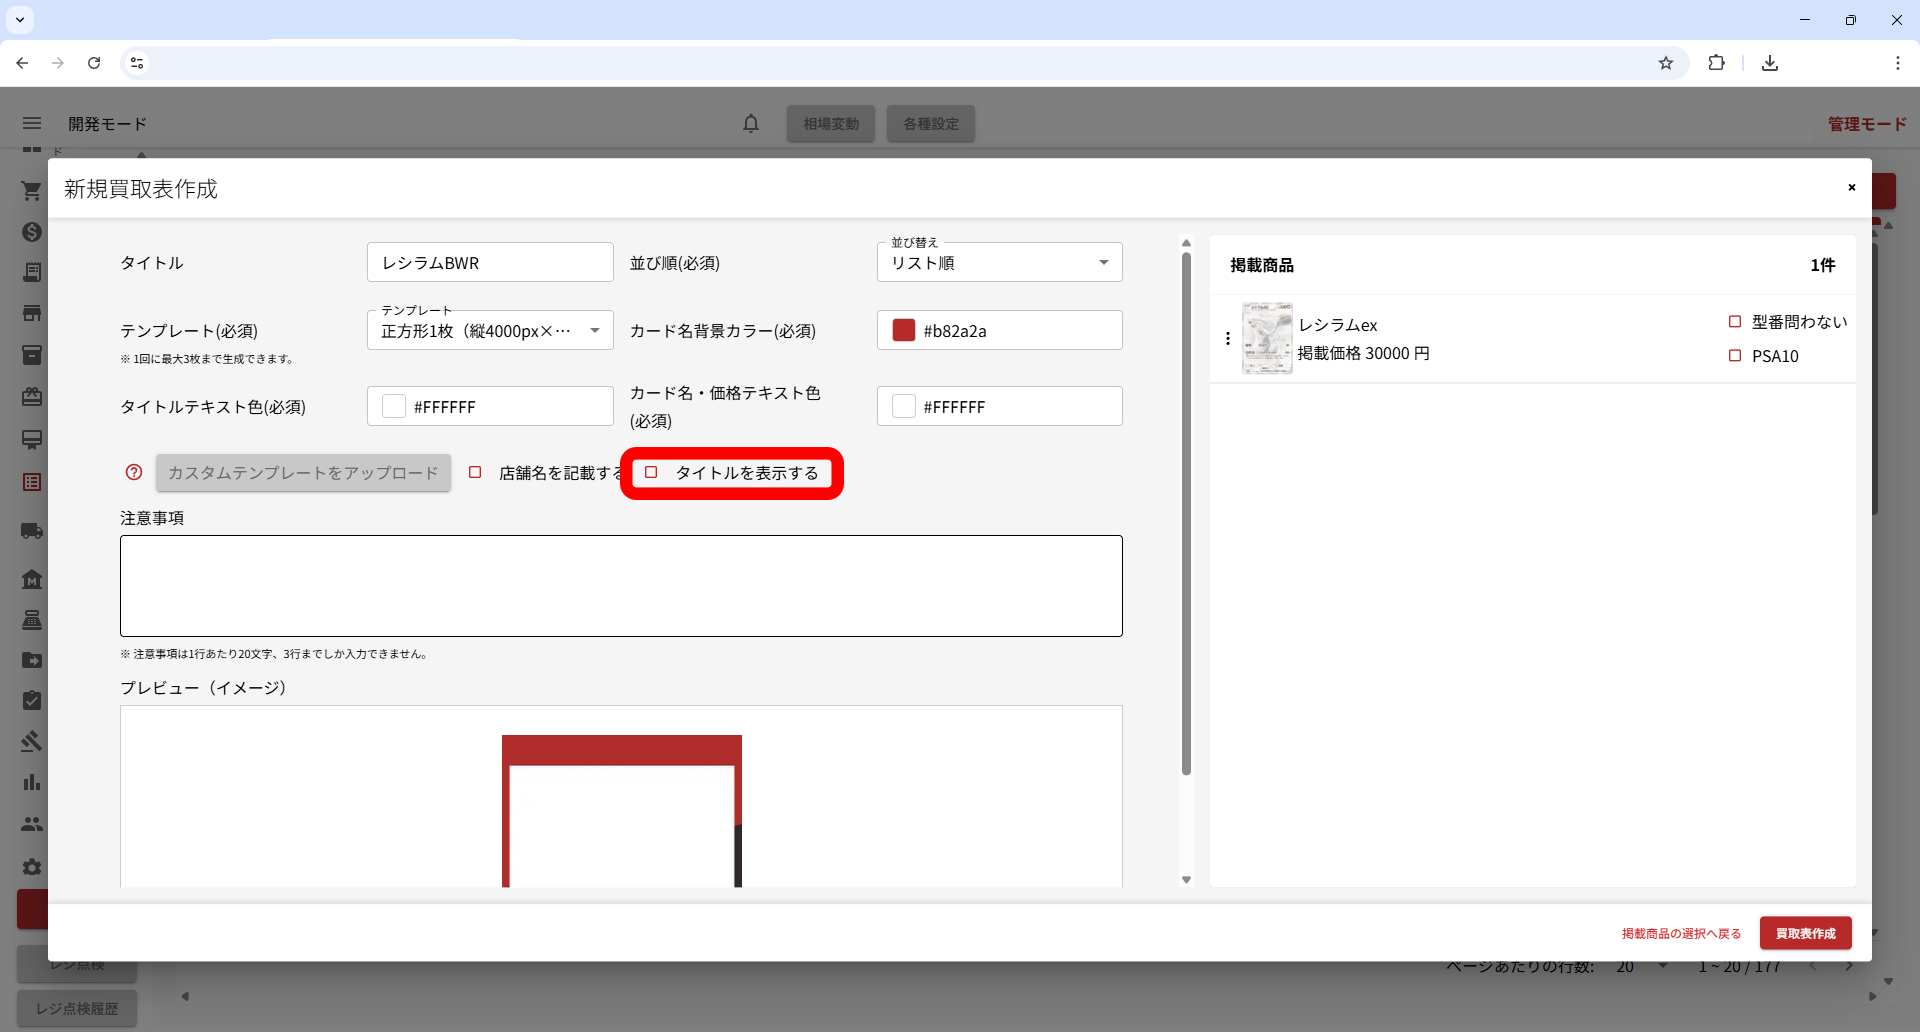Click the three-dot handle beside レシラムex
1920x1032 pixels.
pos(1228,339)
